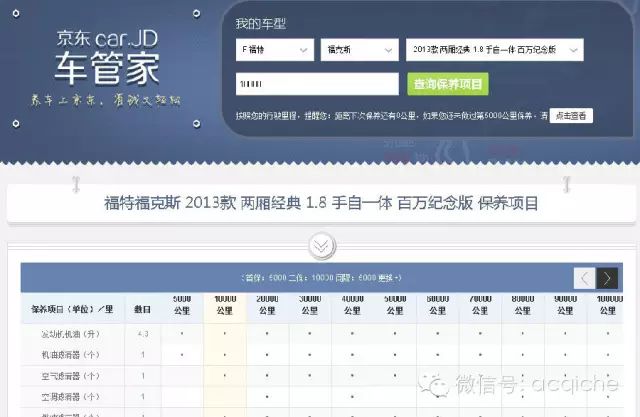Viewport: 640px width, 417px height.
Task: Click the 首保 二保 间隔 更换 text in blue bar
Action: tap(321, 278)
